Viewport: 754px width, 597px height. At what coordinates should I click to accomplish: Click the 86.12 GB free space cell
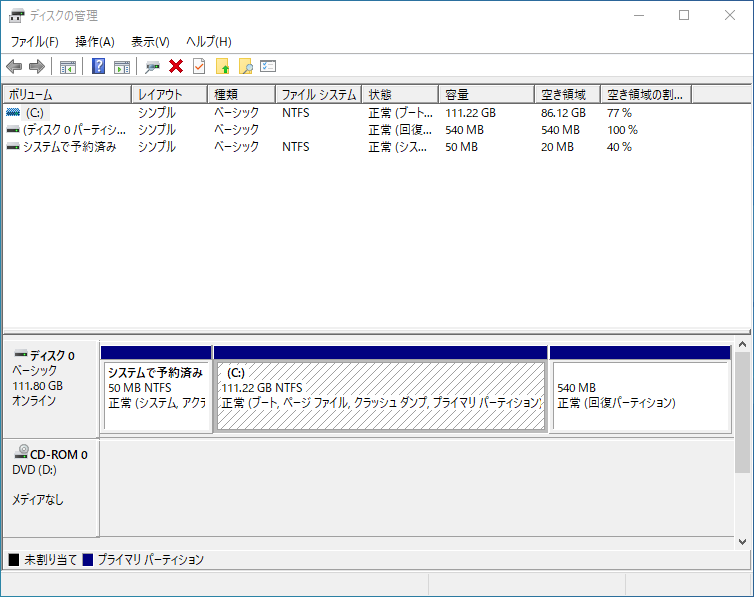coord(563,113)
